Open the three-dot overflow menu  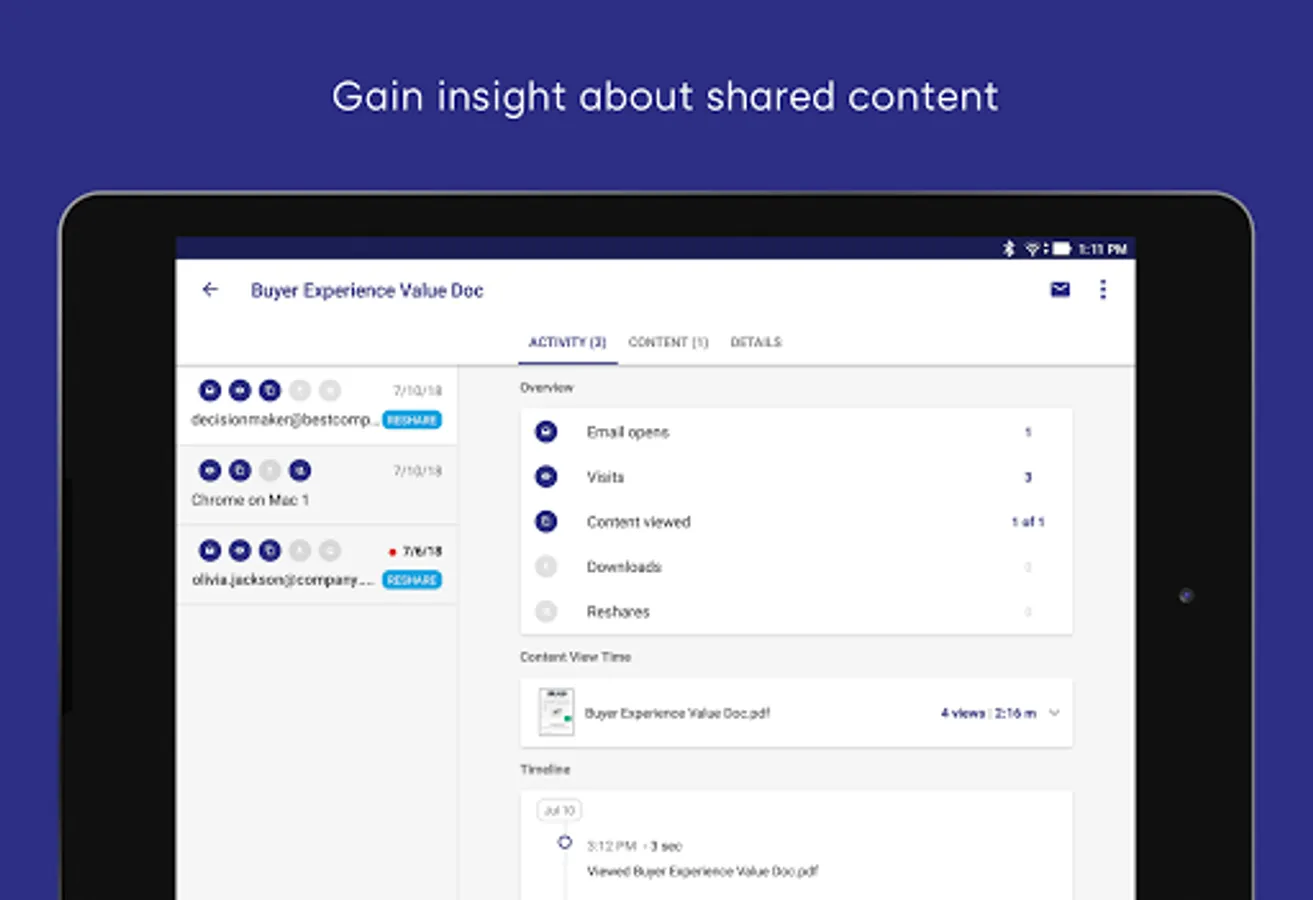tap(1103, 290)
